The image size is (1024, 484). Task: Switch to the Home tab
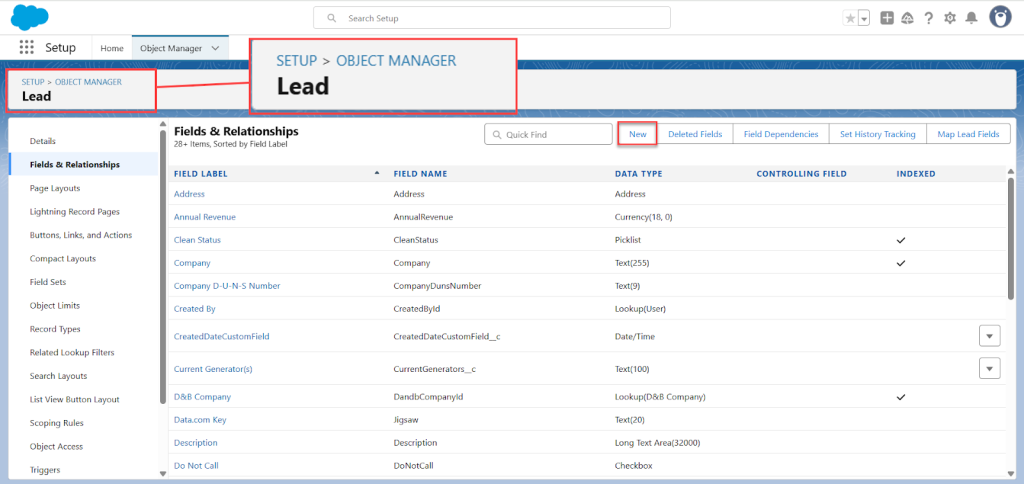(112, 48)
